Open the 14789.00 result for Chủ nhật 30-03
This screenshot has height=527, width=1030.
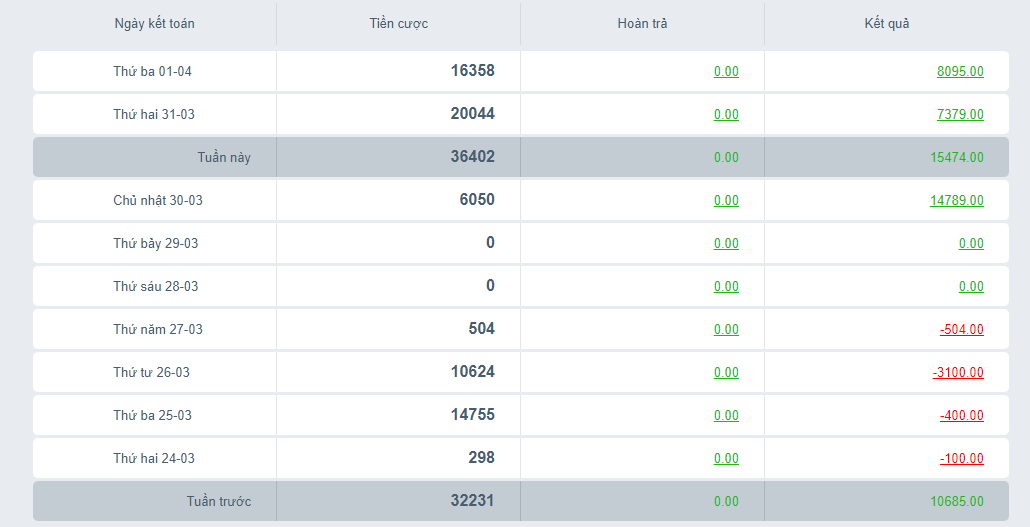click(956, 201)
